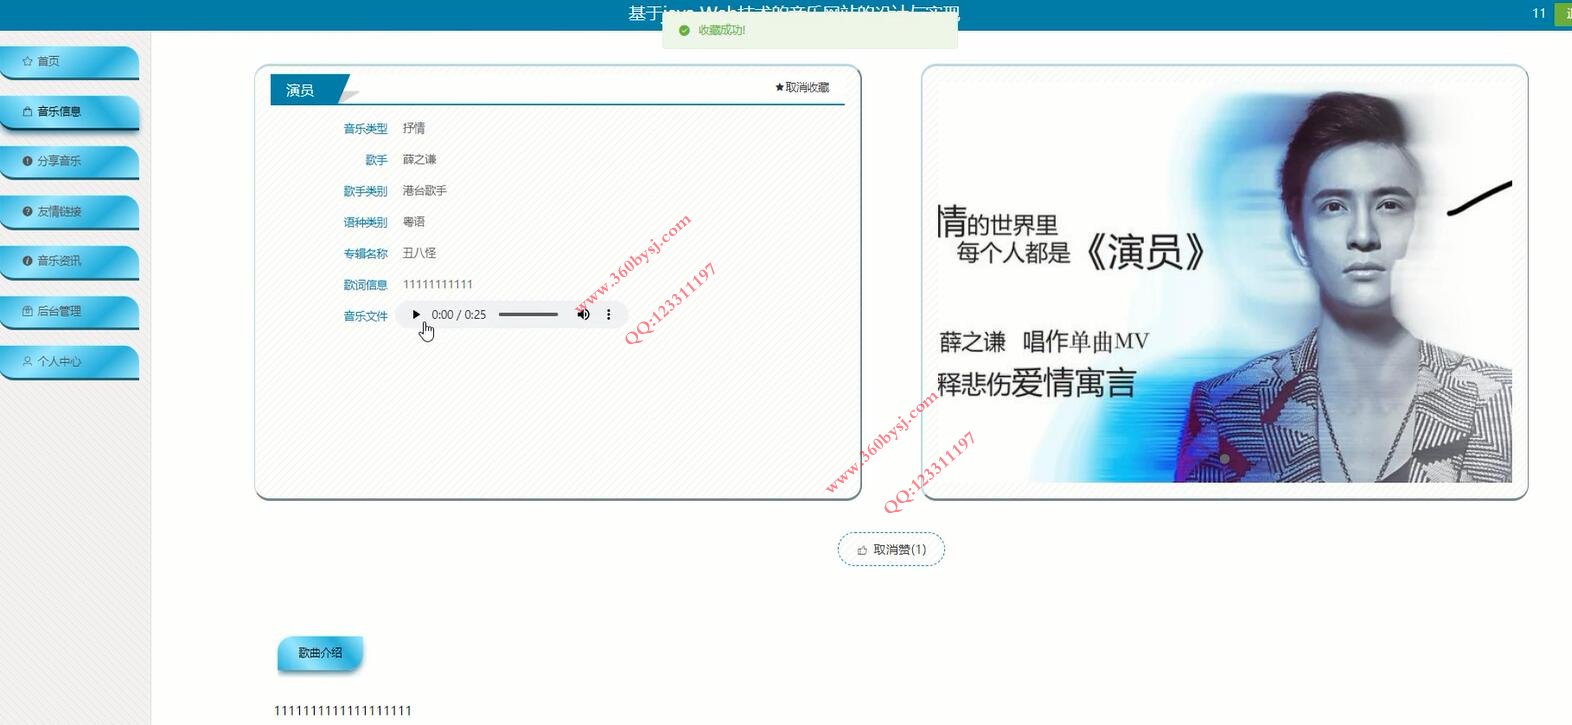Click the thumbs-up icon in 取消赞 button
Viewport: 1572px width, 725px height.
coord(862,550)
